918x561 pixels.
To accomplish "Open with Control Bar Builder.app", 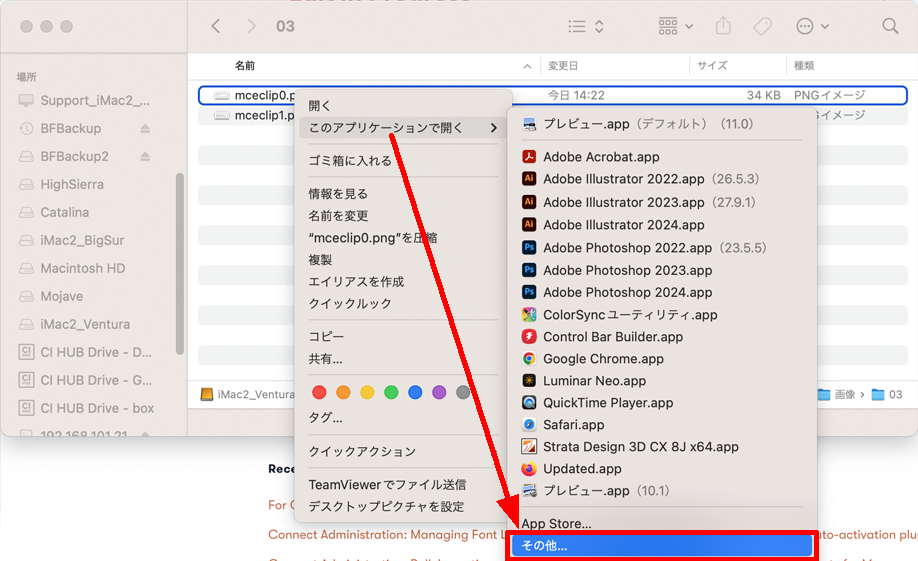I will pos(602,337).
